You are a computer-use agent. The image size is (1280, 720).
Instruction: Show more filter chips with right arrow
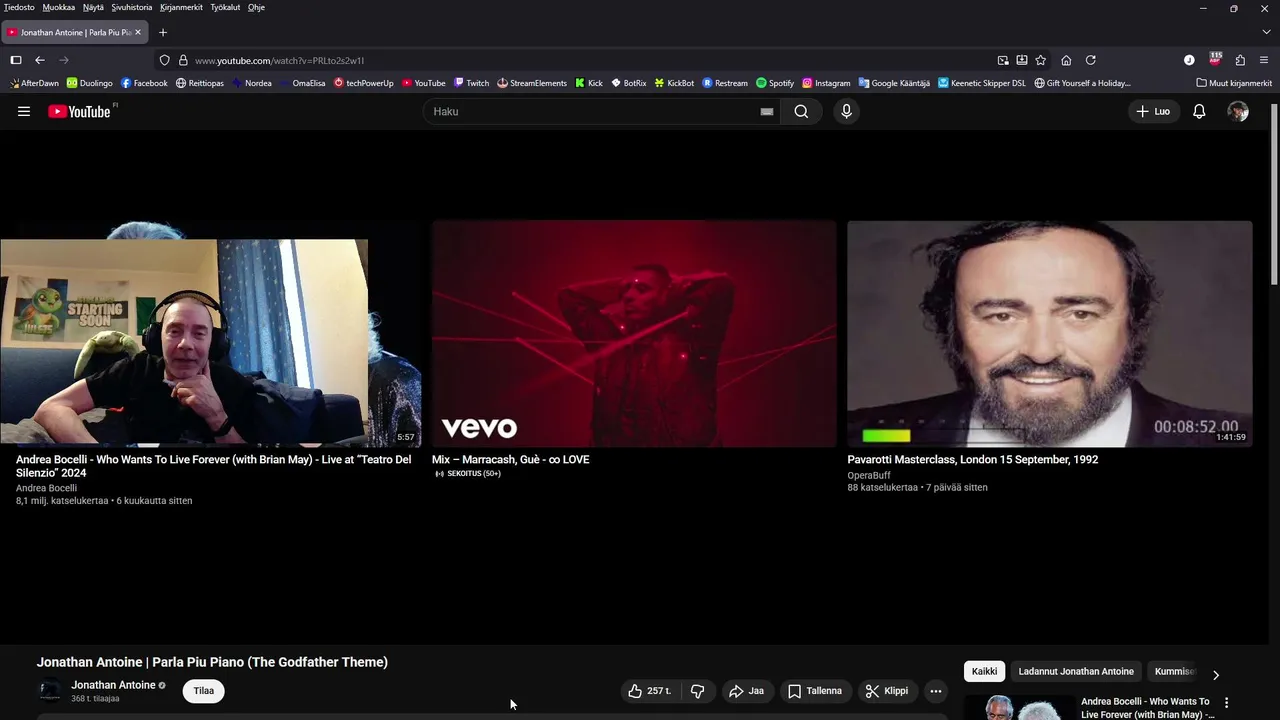(1216, 675)
